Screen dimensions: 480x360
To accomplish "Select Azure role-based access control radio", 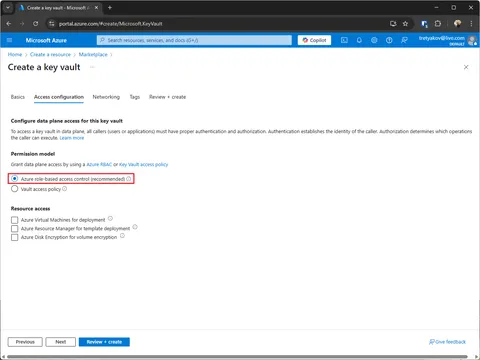I will pos(14,179).
